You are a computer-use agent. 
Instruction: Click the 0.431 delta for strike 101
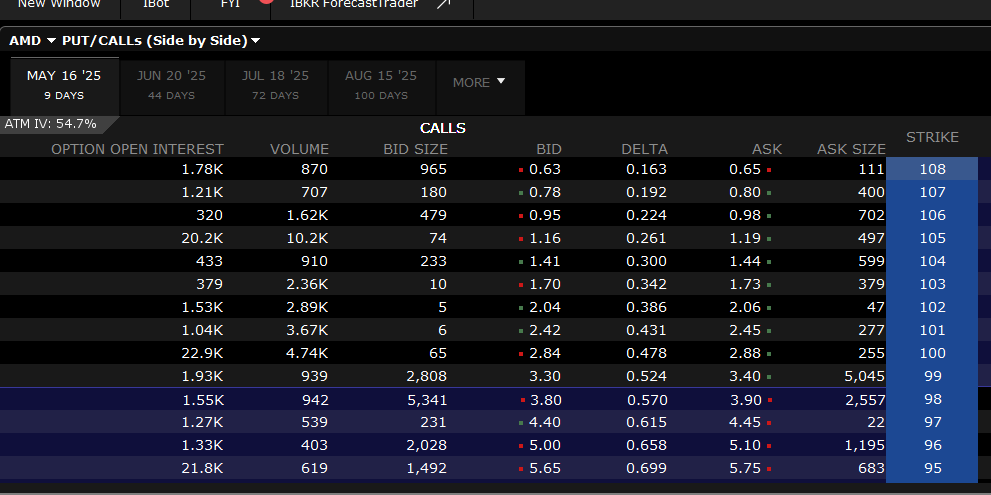(647, 330)
